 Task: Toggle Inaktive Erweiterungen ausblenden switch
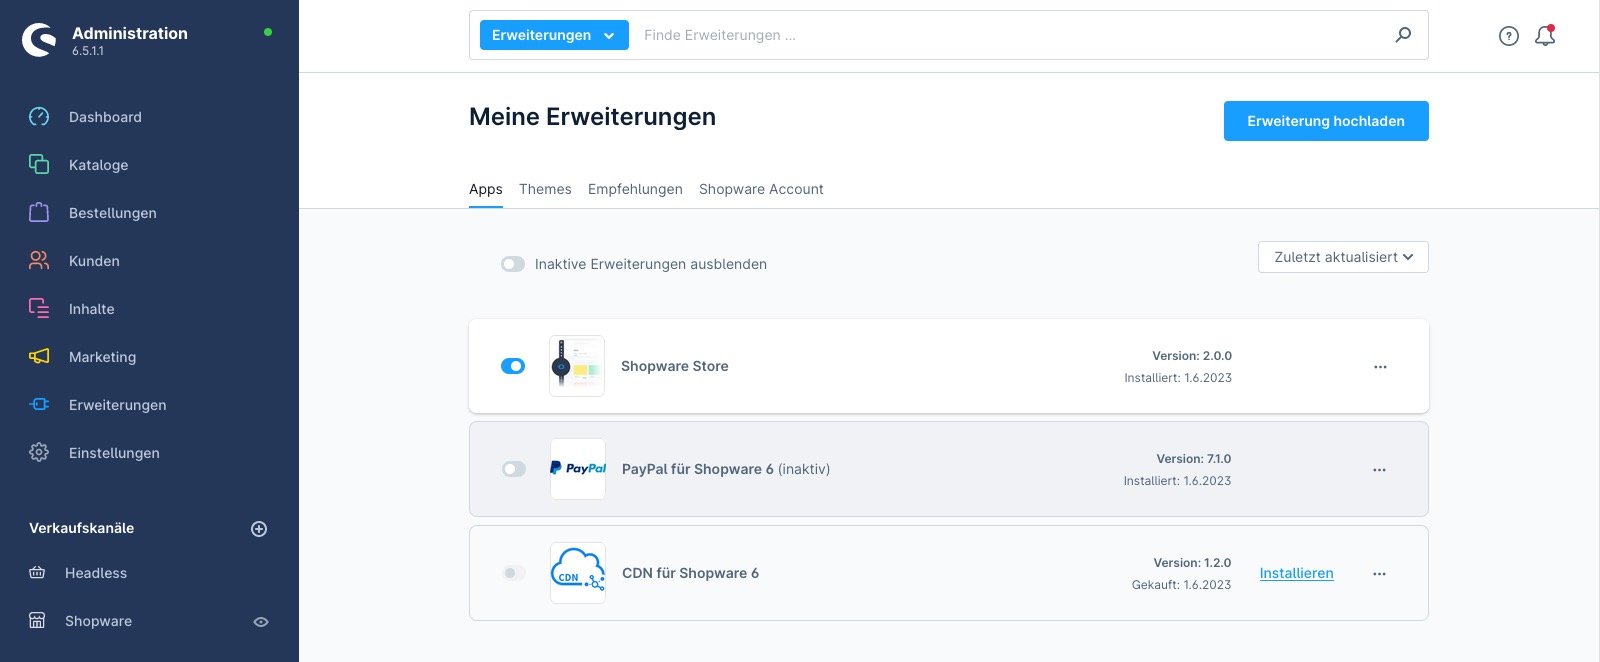(x=513, y=264)
